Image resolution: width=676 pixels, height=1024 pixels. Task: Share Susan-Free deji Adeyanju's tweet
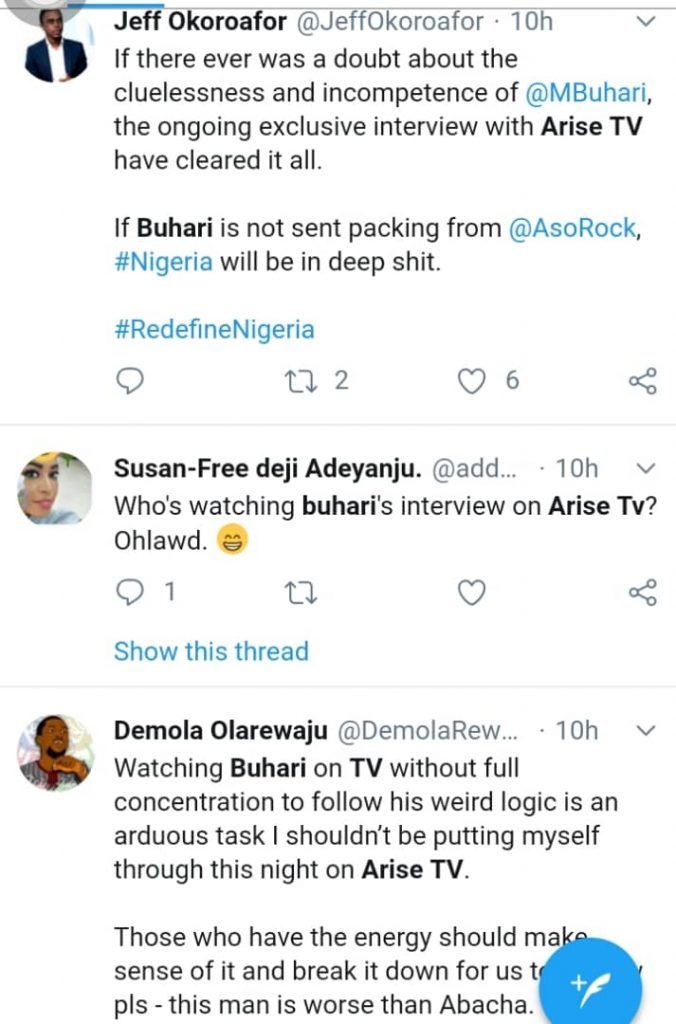642,593
